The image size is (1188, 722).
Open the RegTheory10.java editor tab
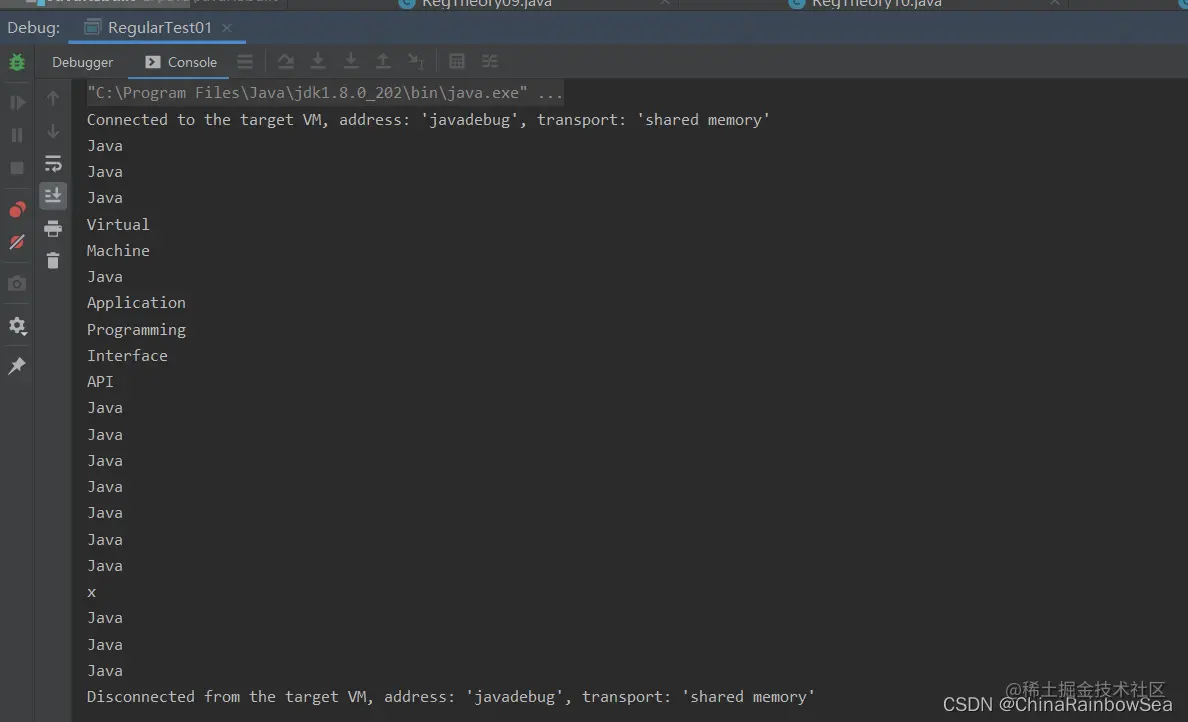tap(877, 4)
